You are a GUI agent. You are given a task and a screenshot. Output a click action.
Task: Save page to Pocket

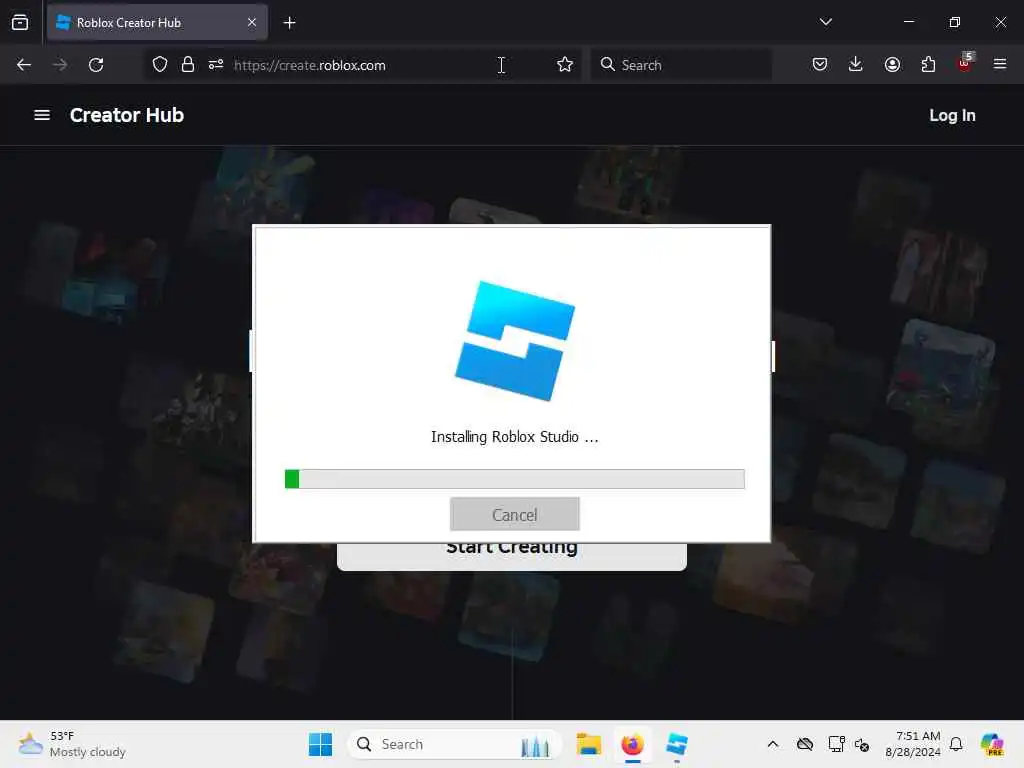[820, 64]
